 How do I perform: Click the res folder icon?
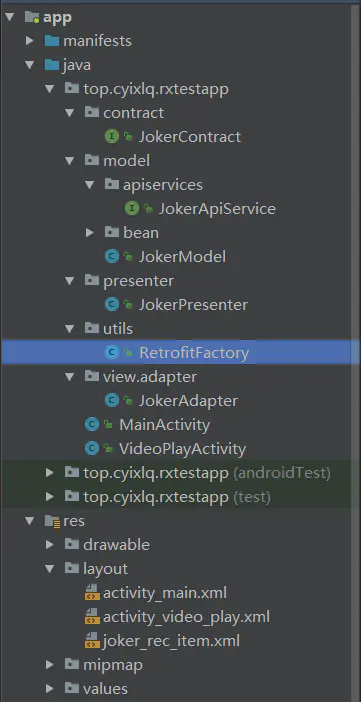coord(52,521)
